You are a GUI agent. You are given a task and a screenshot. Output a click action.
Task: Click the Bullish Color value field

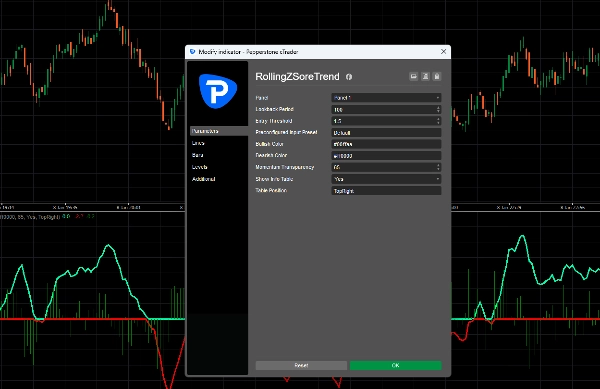(386, 144)
